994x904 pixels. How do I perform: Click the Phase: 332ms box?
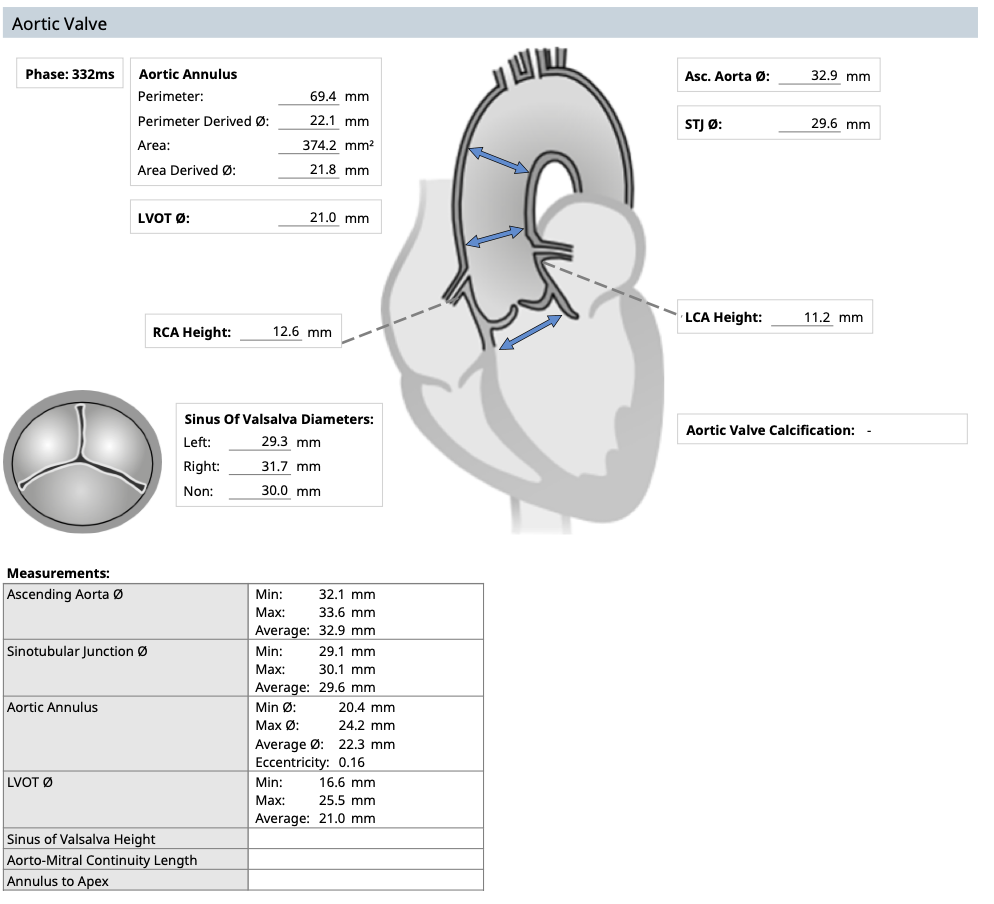click(x=70, y=75)
